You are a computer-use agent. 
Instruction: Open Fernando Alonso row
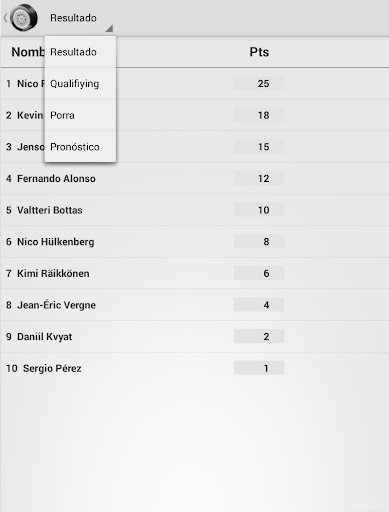pyautogui.click(x=194, y=178)
